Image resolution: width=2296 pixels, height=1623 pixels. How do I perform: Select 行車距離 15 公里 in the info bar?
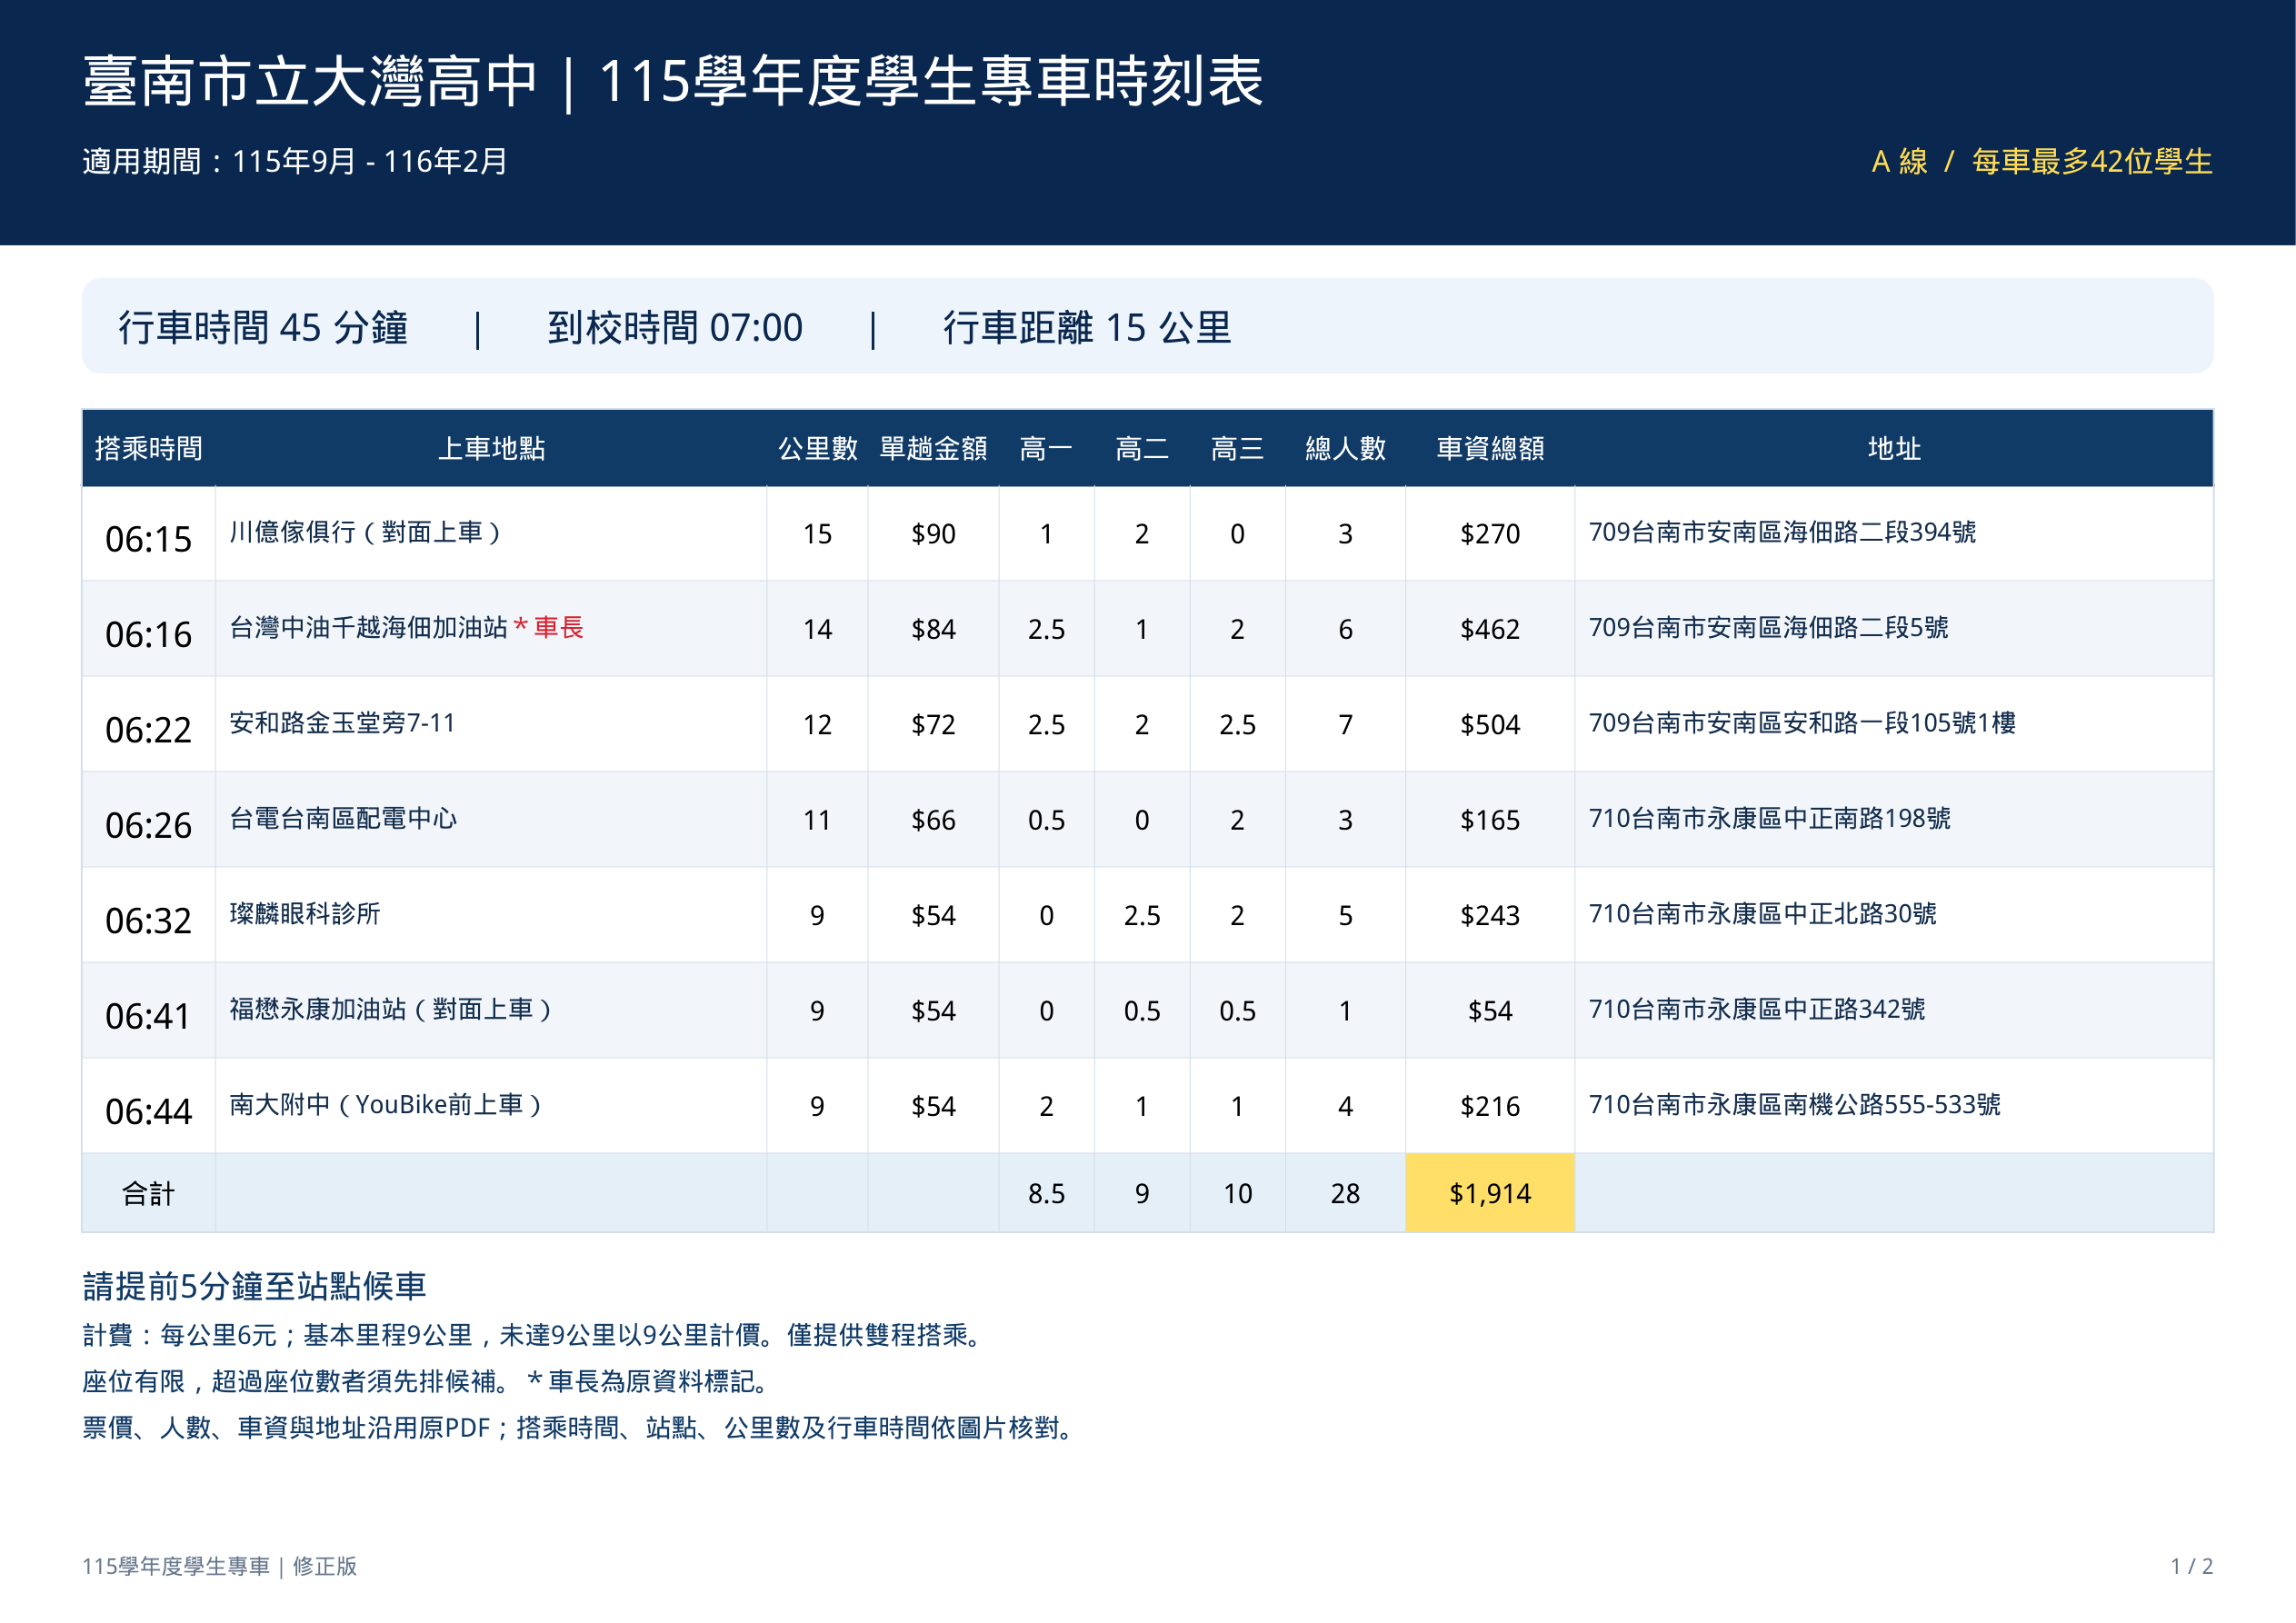click(1087, 327)
